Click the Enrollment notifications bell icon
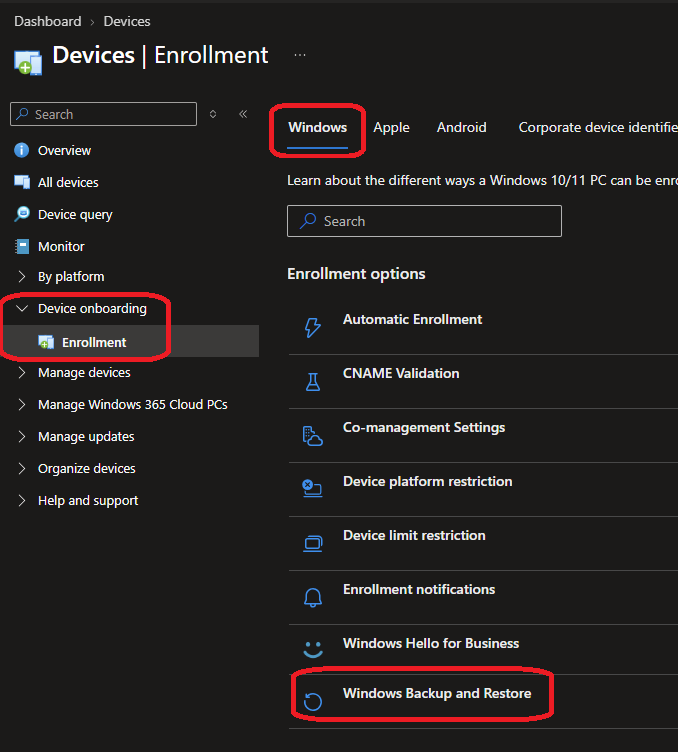The width and height of the screenshot is (678, 752). [313, 598]
